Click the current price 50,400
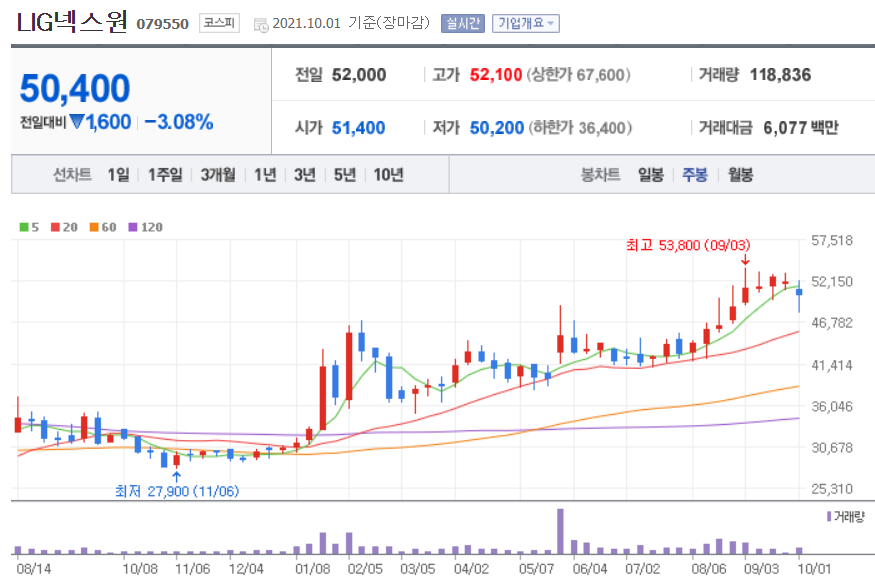 tap(75, 88)
